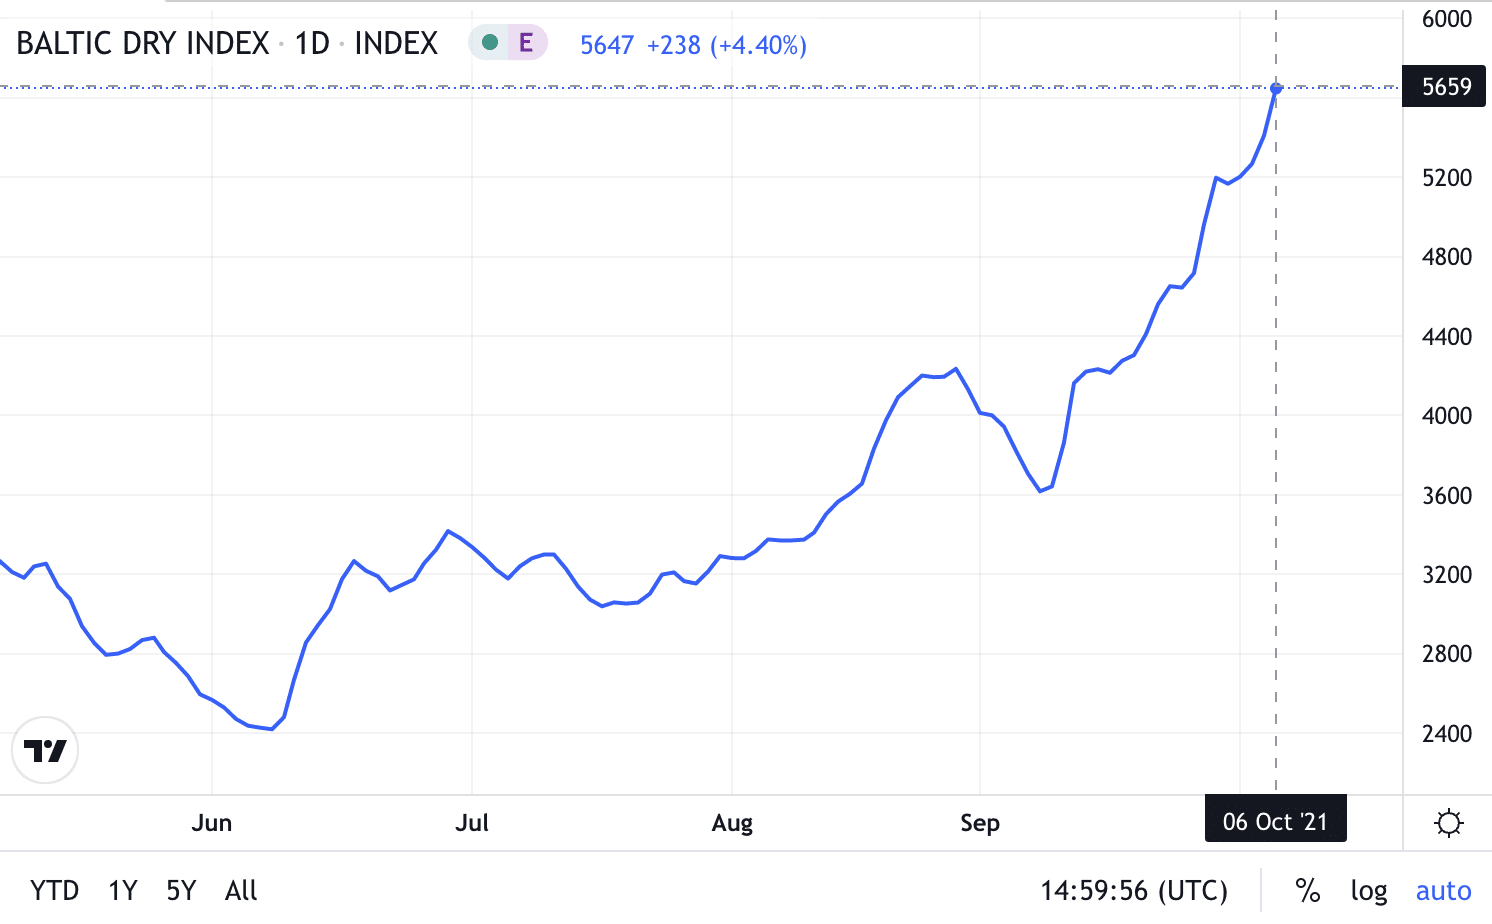Click the INDEX exchange label

click(x=396, y=43)
